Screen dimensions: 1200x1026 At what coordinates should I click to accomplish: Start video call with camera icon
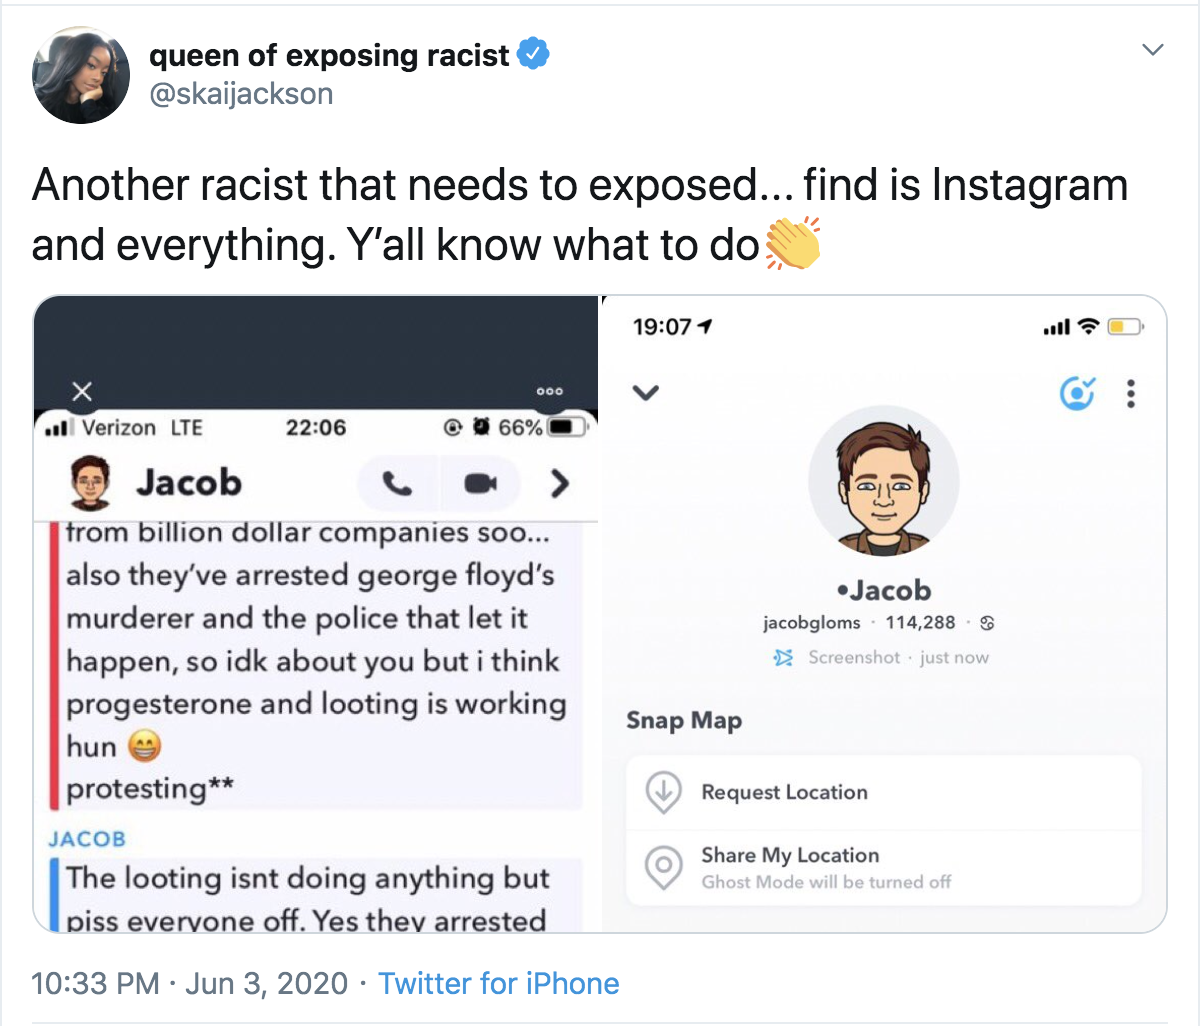tap(481, 484)
